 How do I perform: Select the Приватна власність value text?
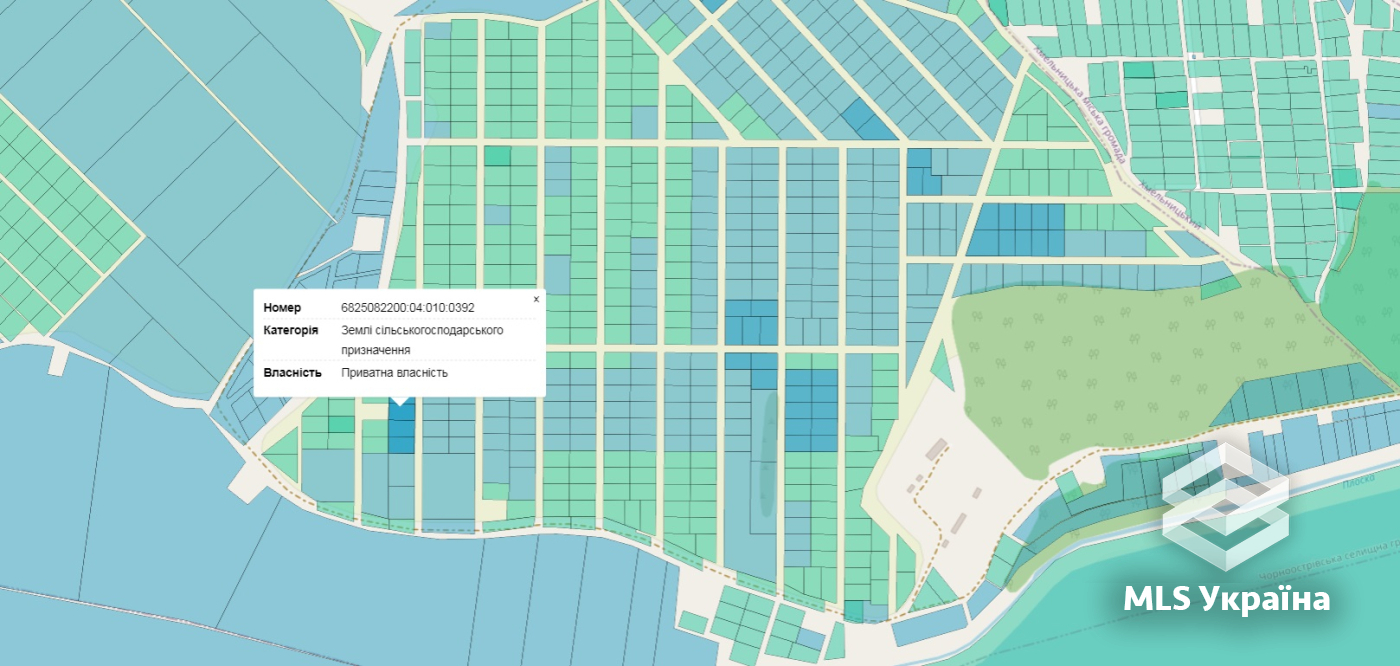click(x=394, y=372)
